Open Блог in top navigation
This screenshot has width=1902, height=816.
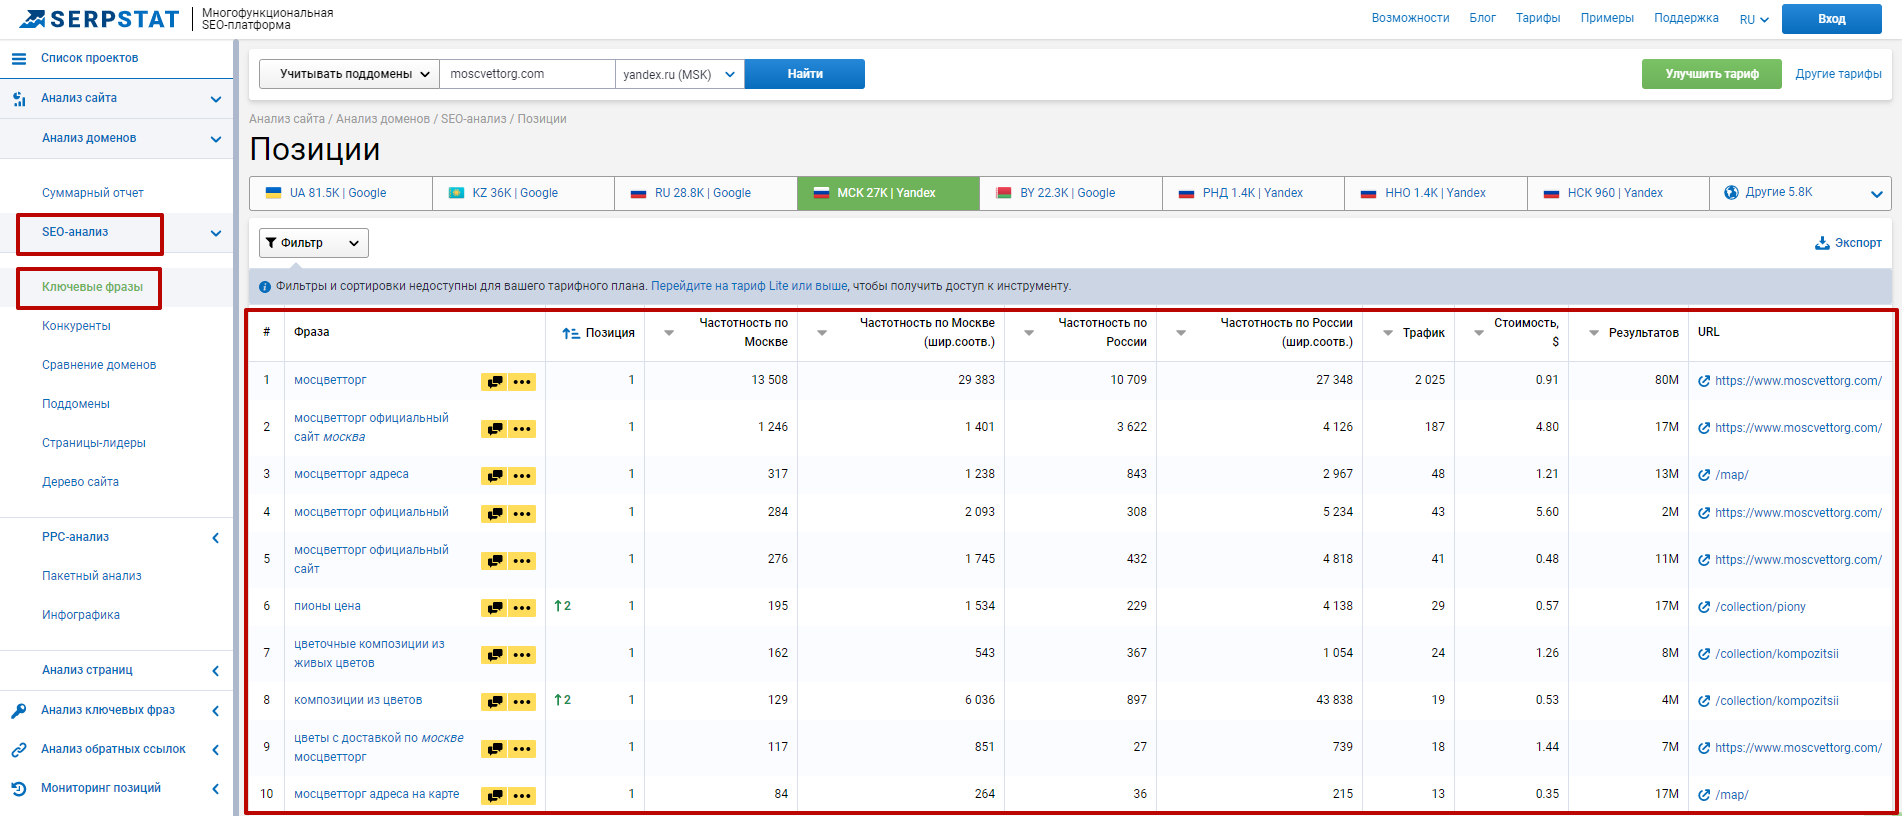pos(1482,18)
